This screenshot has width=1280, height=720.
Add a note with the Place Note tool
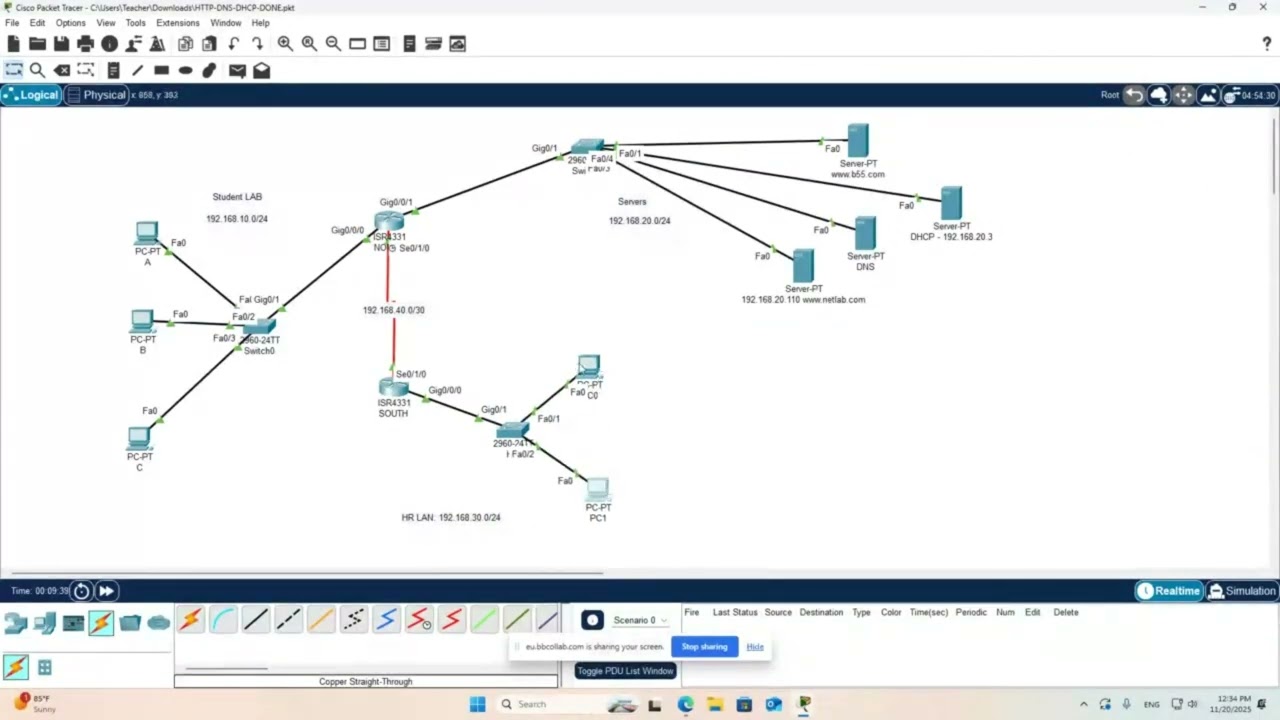[x=113, y=70]
